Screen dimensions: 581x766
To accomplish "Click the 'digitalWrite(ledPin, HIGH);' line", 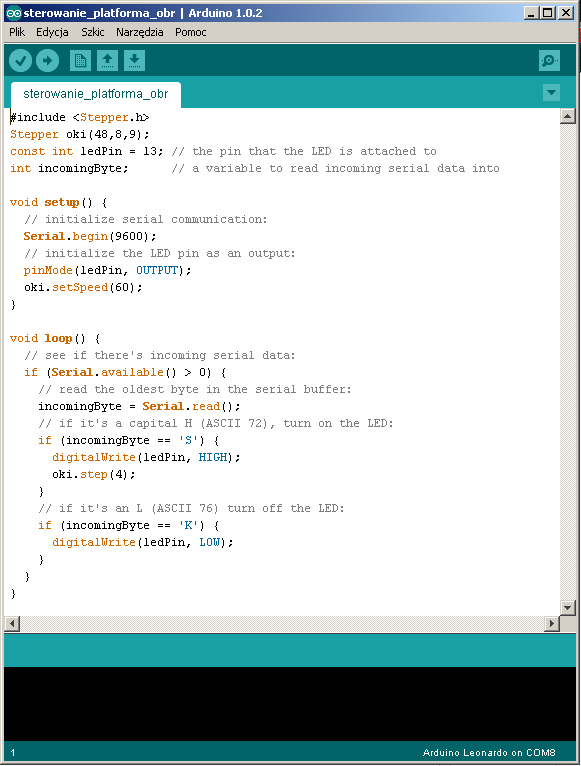I will point(146,457).
